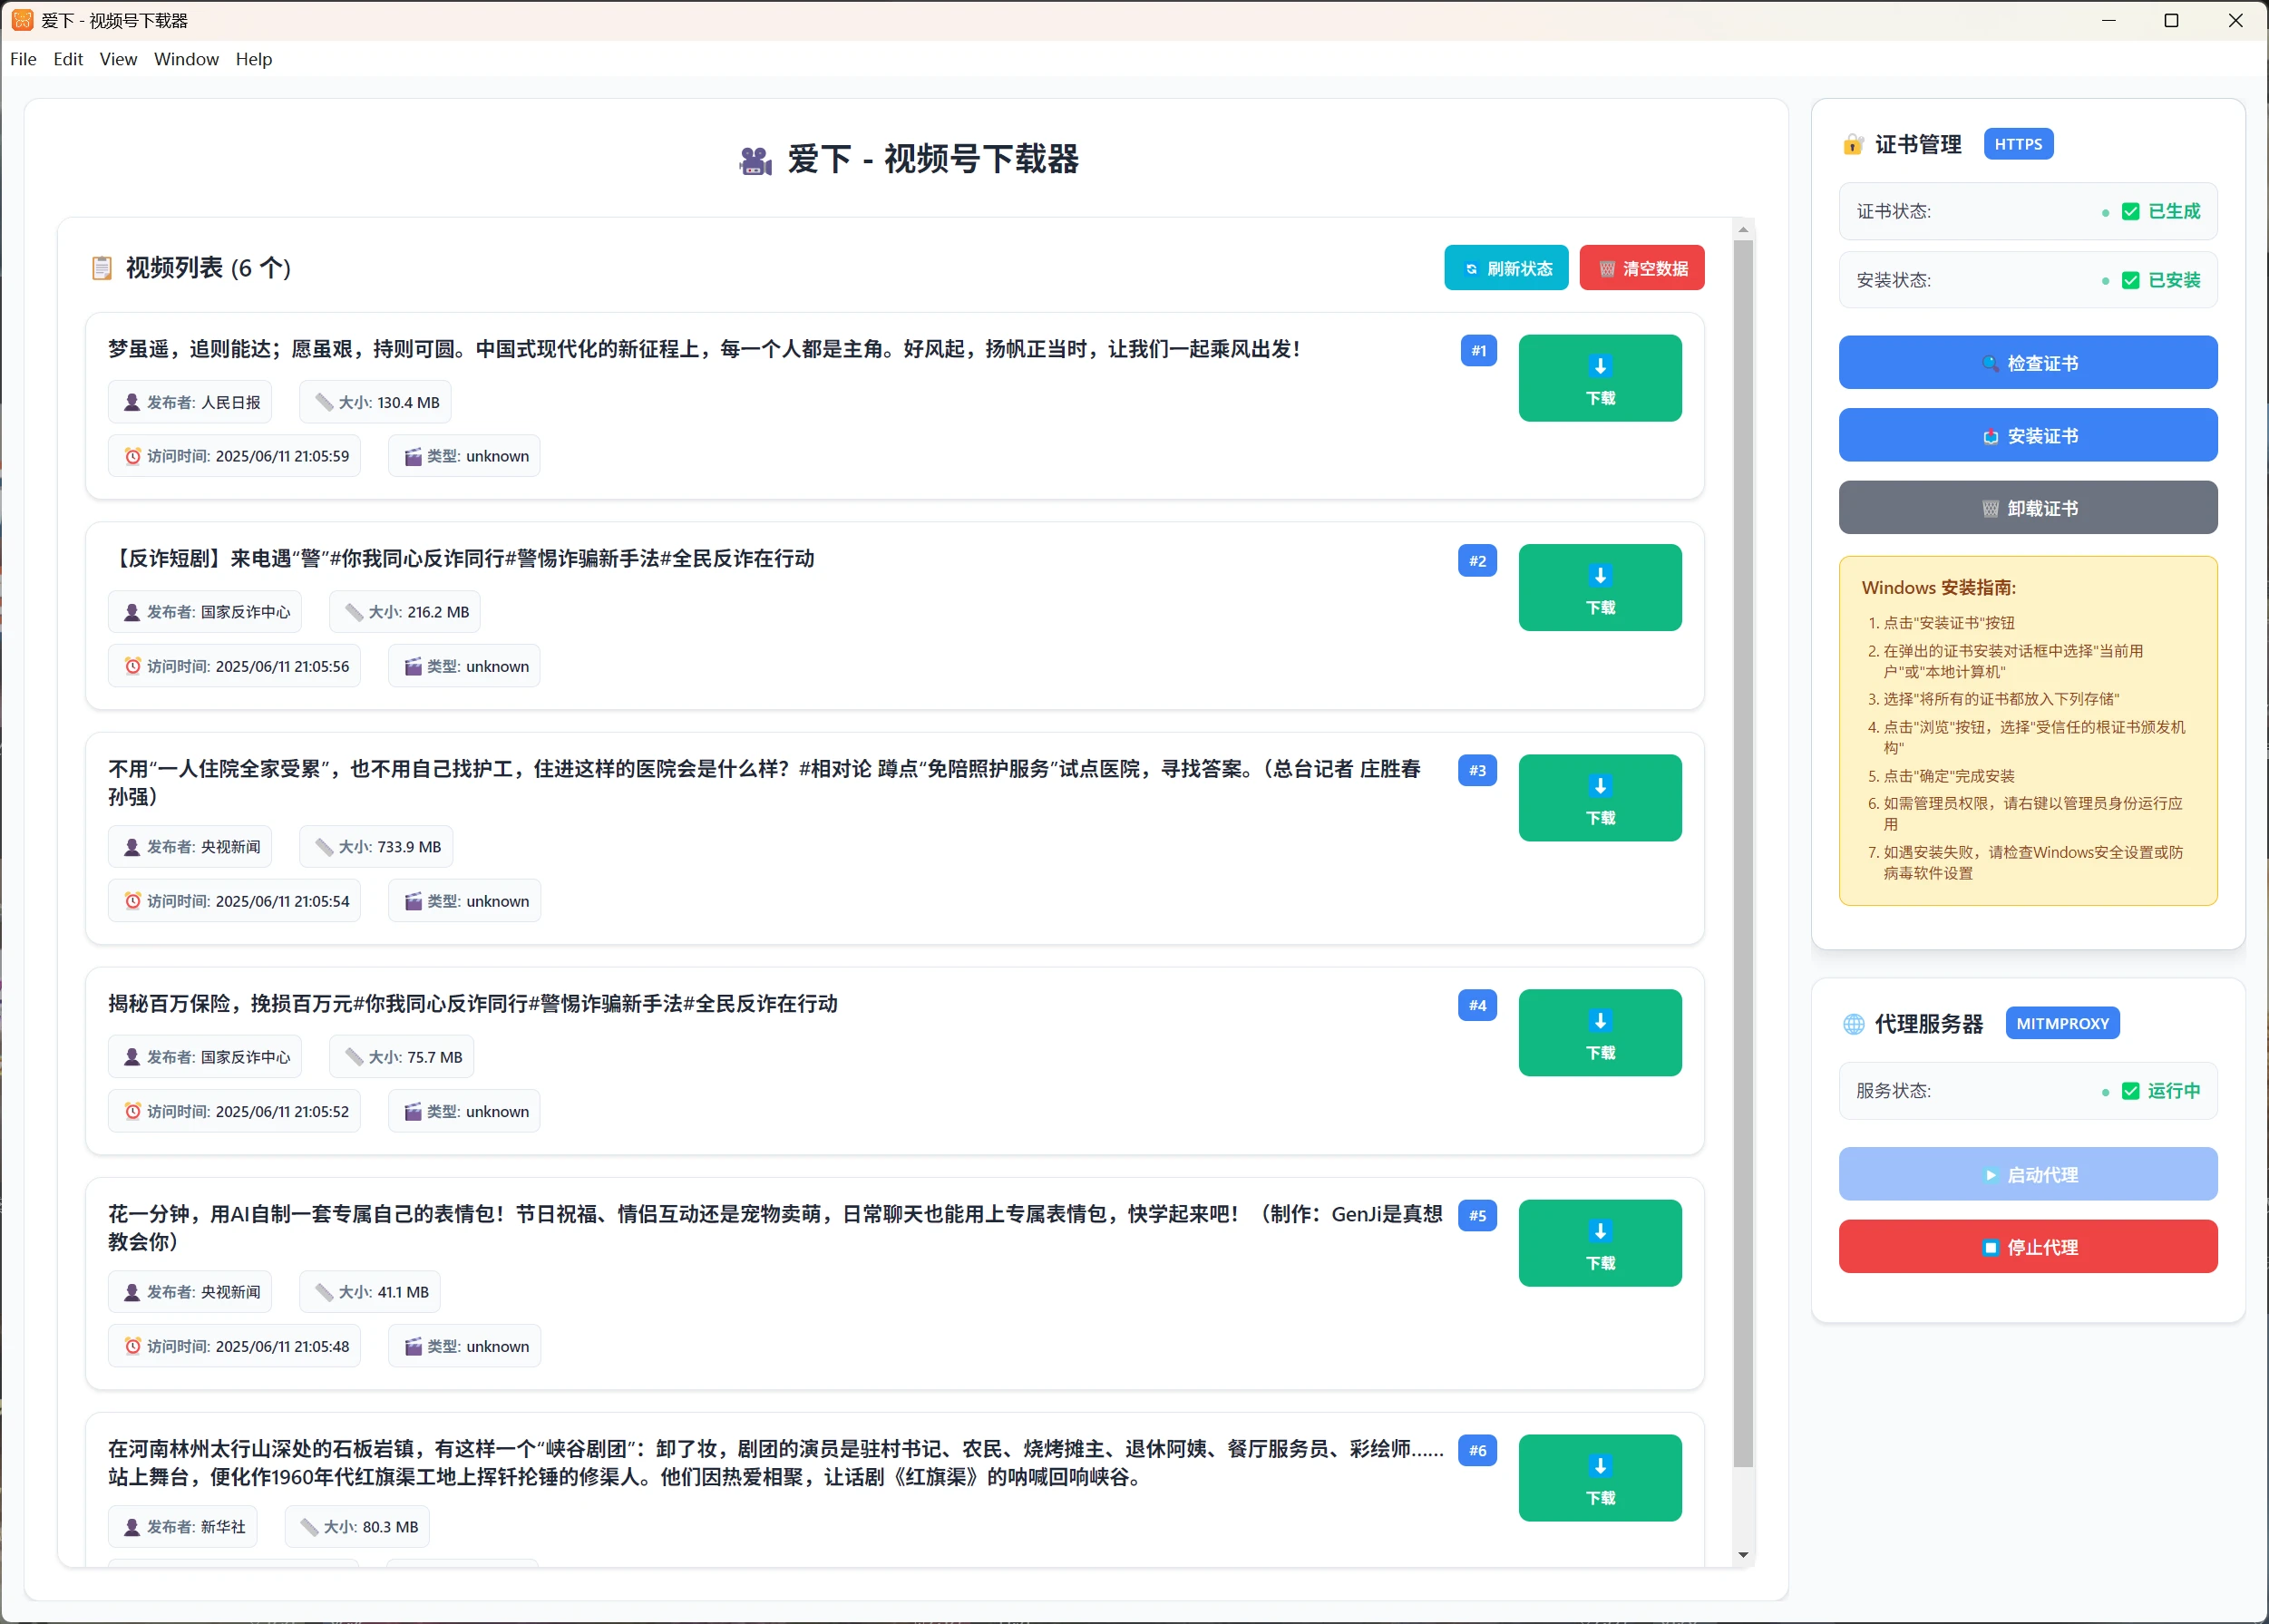Click the play icon in 启动代理
This screenshot has height=1624, width=2269.
pos(1990,1176)
